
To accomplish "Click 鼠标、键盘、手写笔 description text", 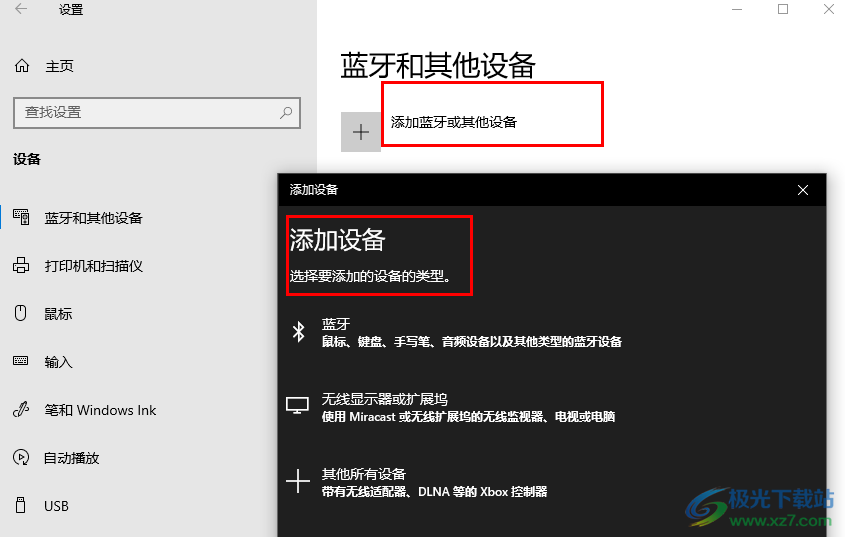I will pyautogui.click(x=472, y=342).
